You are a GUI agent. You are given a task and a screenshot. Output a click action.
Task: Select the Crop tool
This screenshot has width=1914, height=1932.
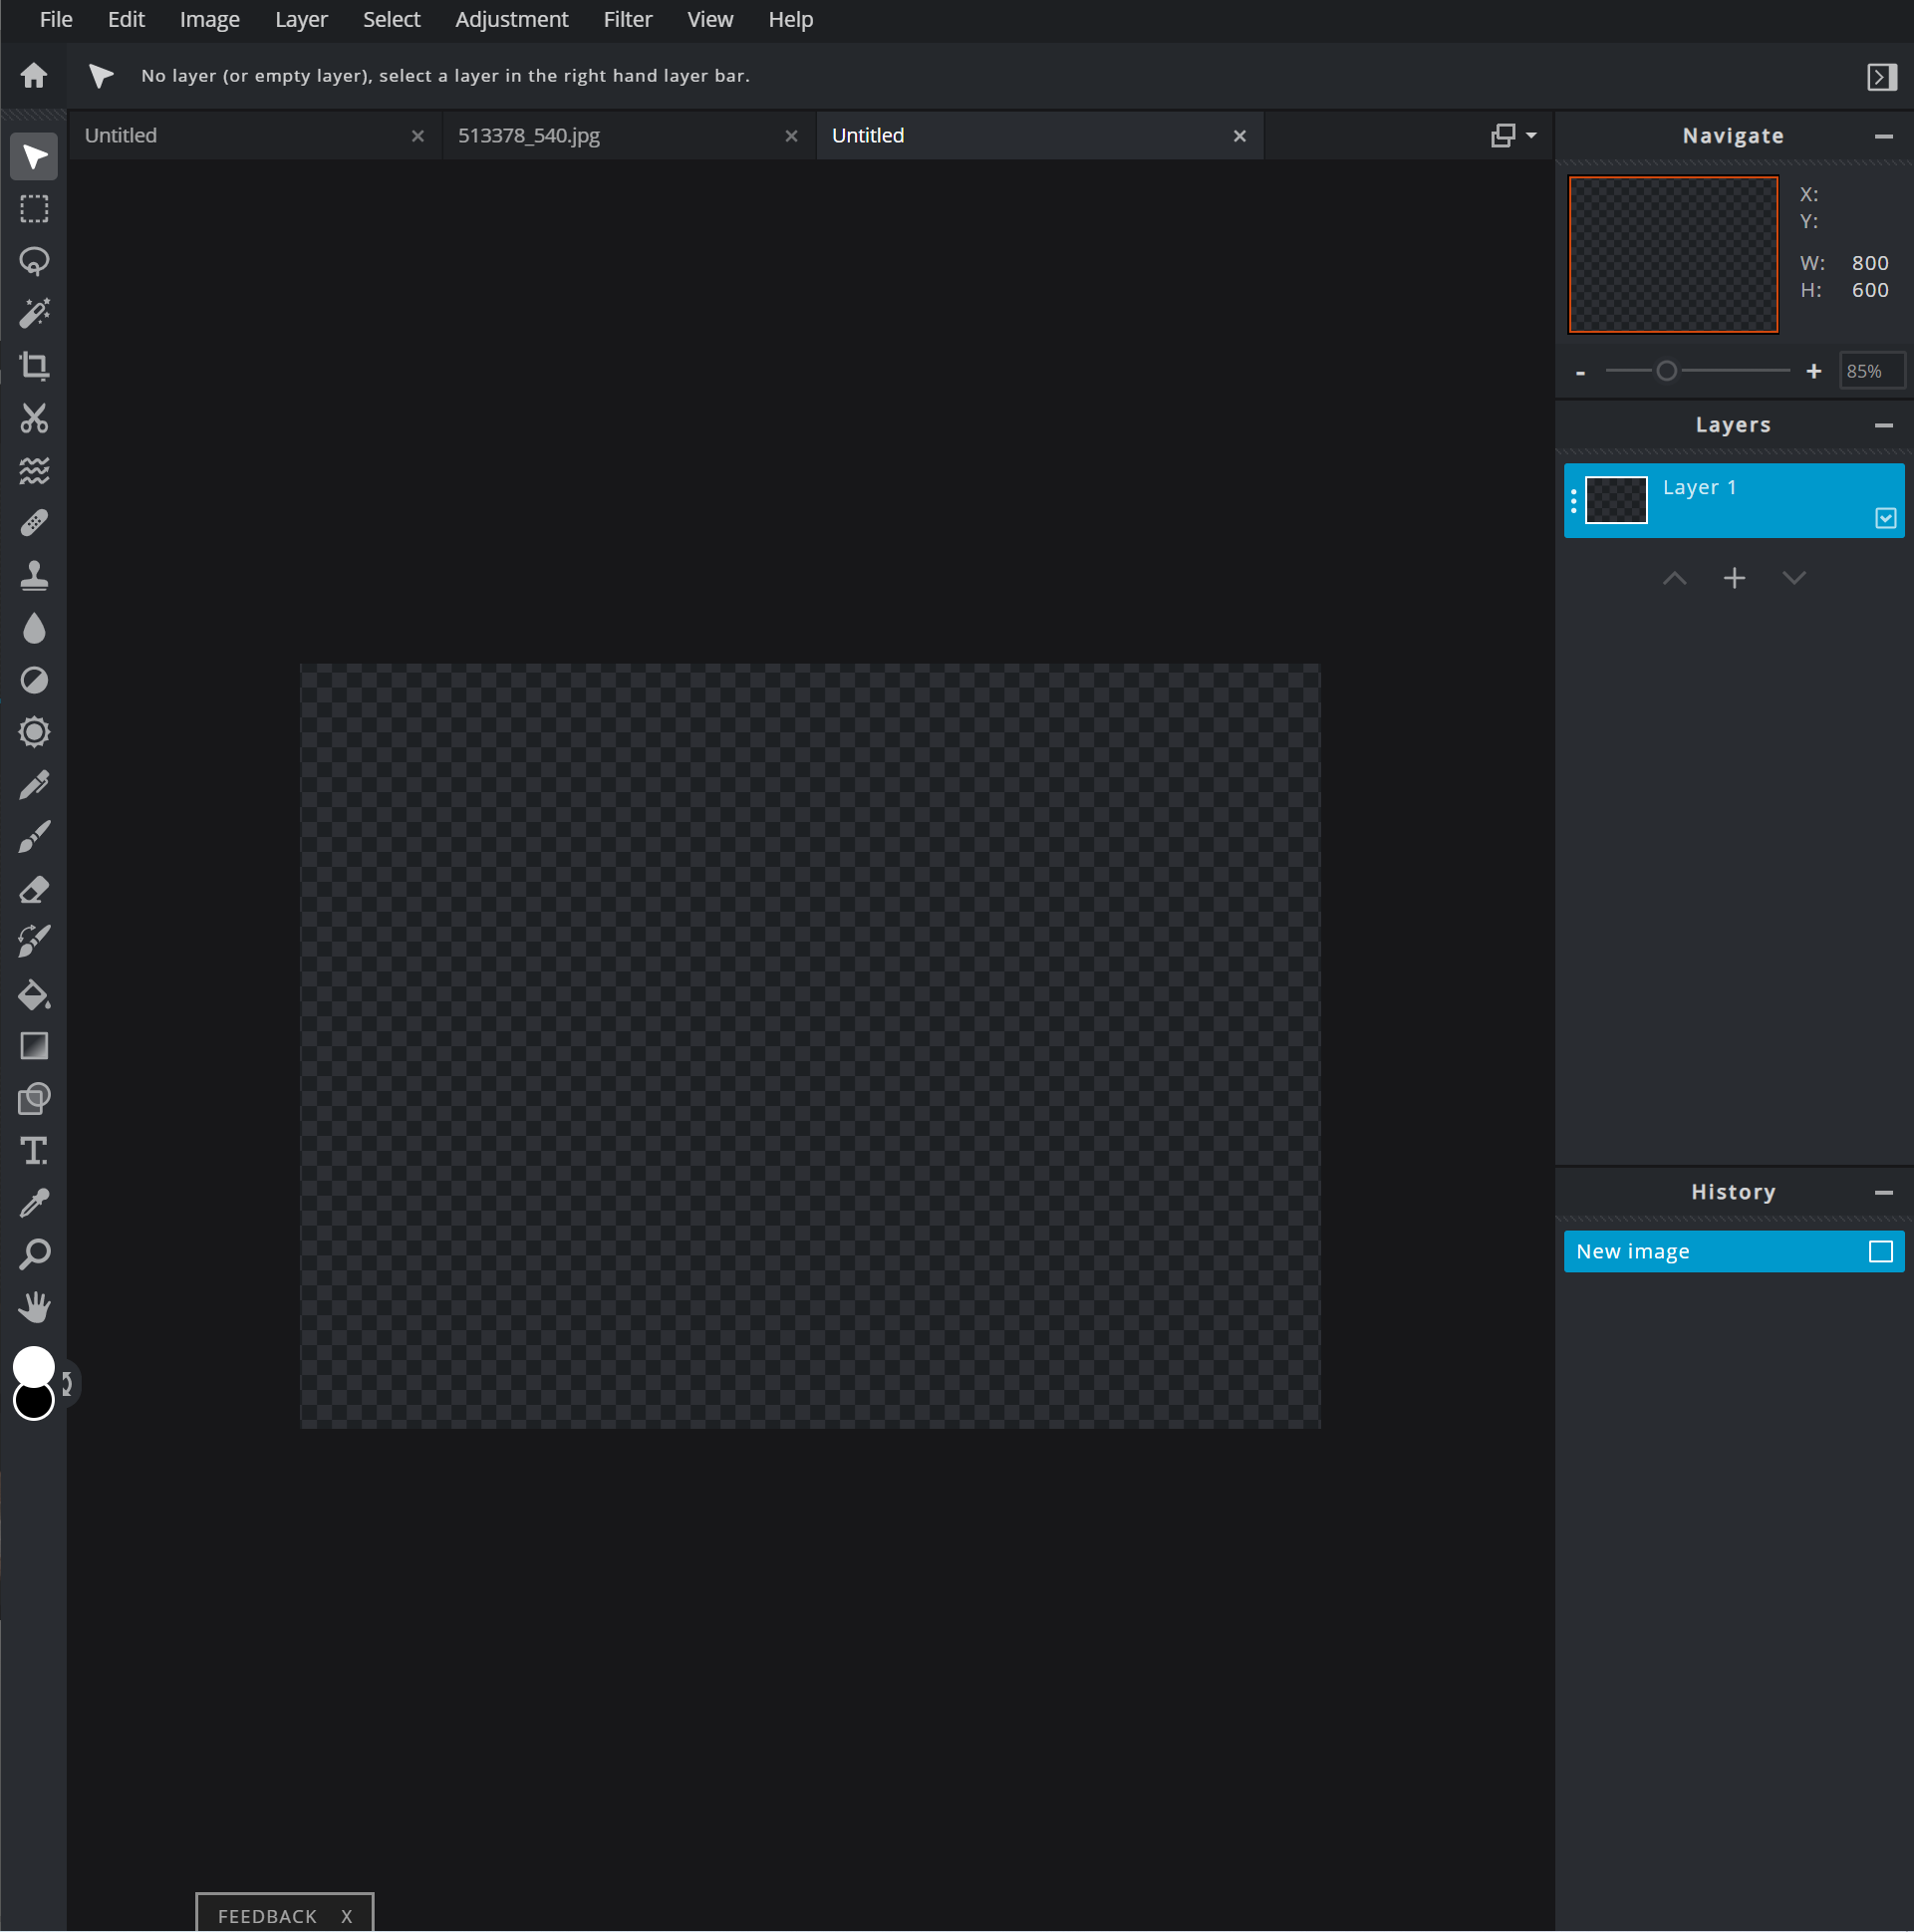34,366
